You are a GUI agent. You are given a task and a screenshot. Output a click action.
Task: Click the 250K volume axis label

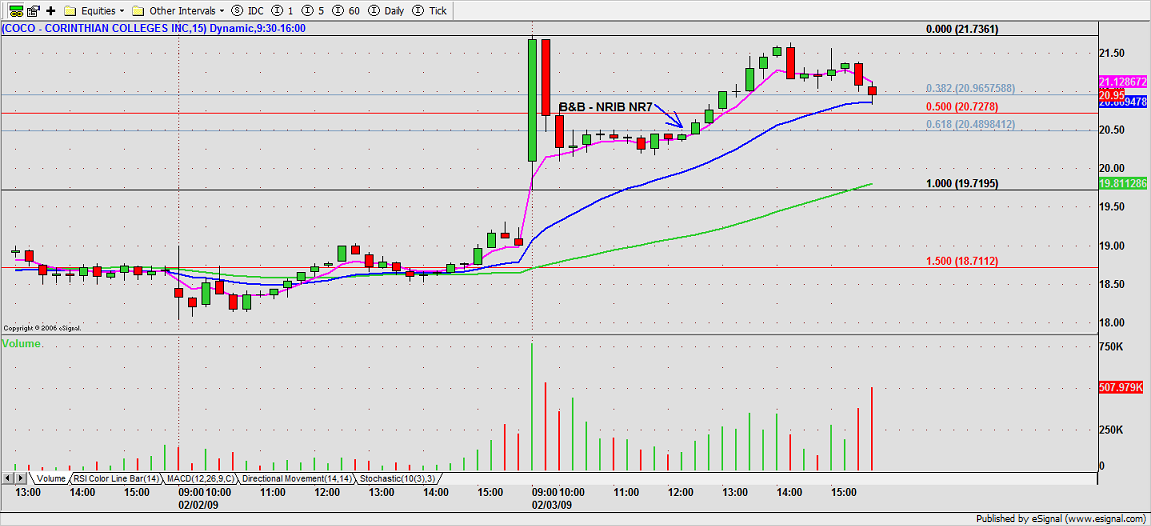pos(1111,430)
